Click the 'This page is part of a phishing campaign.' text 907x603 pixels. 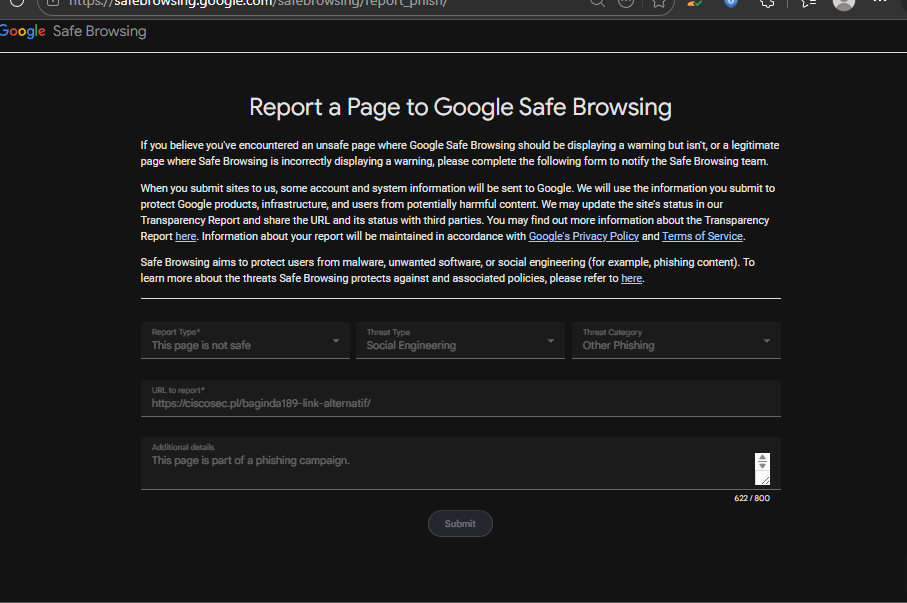(250, 461)
